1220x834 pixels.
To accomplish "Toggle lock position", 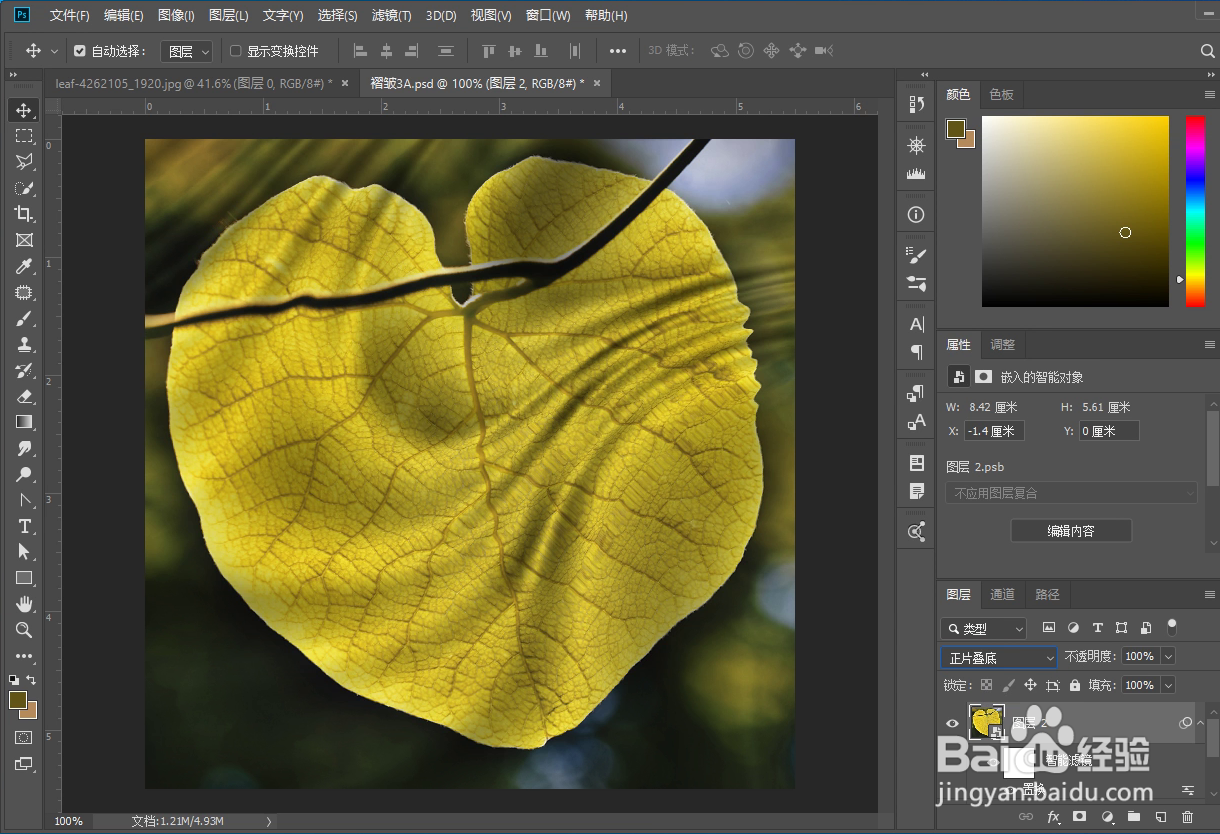I will point(1031,685).
